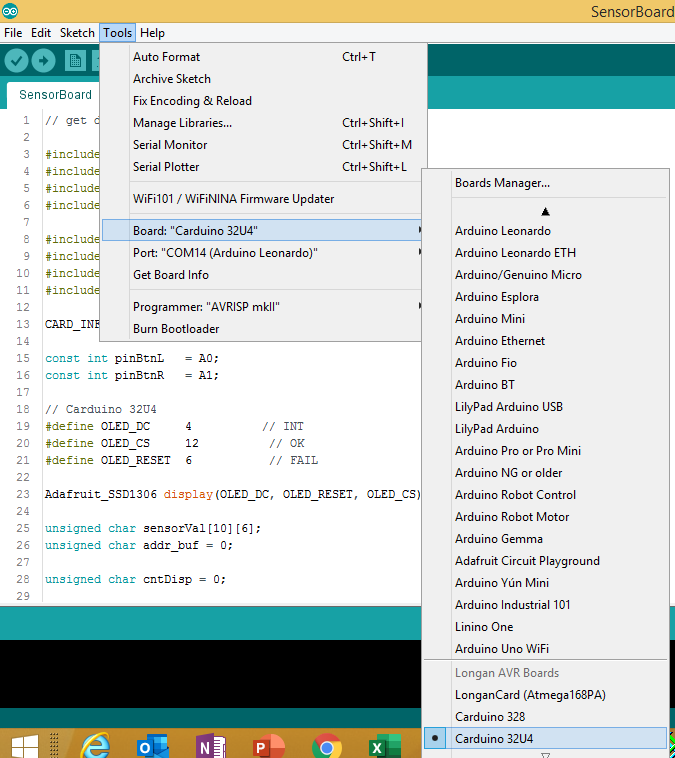Select Arduino Leonardo ETH board
675x758 pixels.
click(x=545, y=253)
